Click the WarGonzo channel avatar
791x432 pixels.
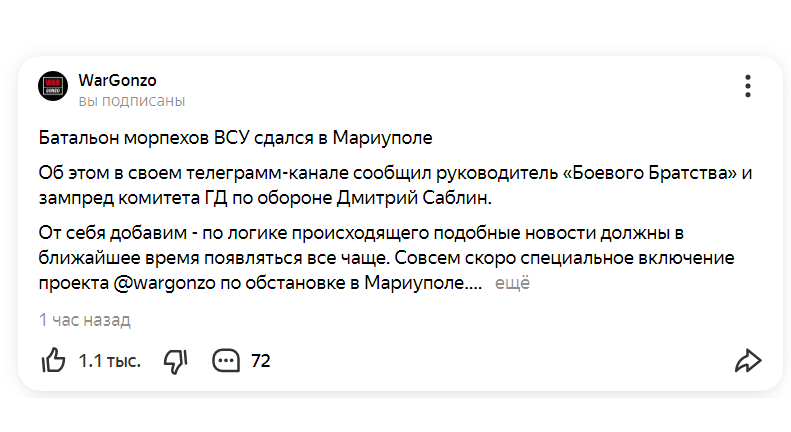pyautogui.click(x=53, y=86)
